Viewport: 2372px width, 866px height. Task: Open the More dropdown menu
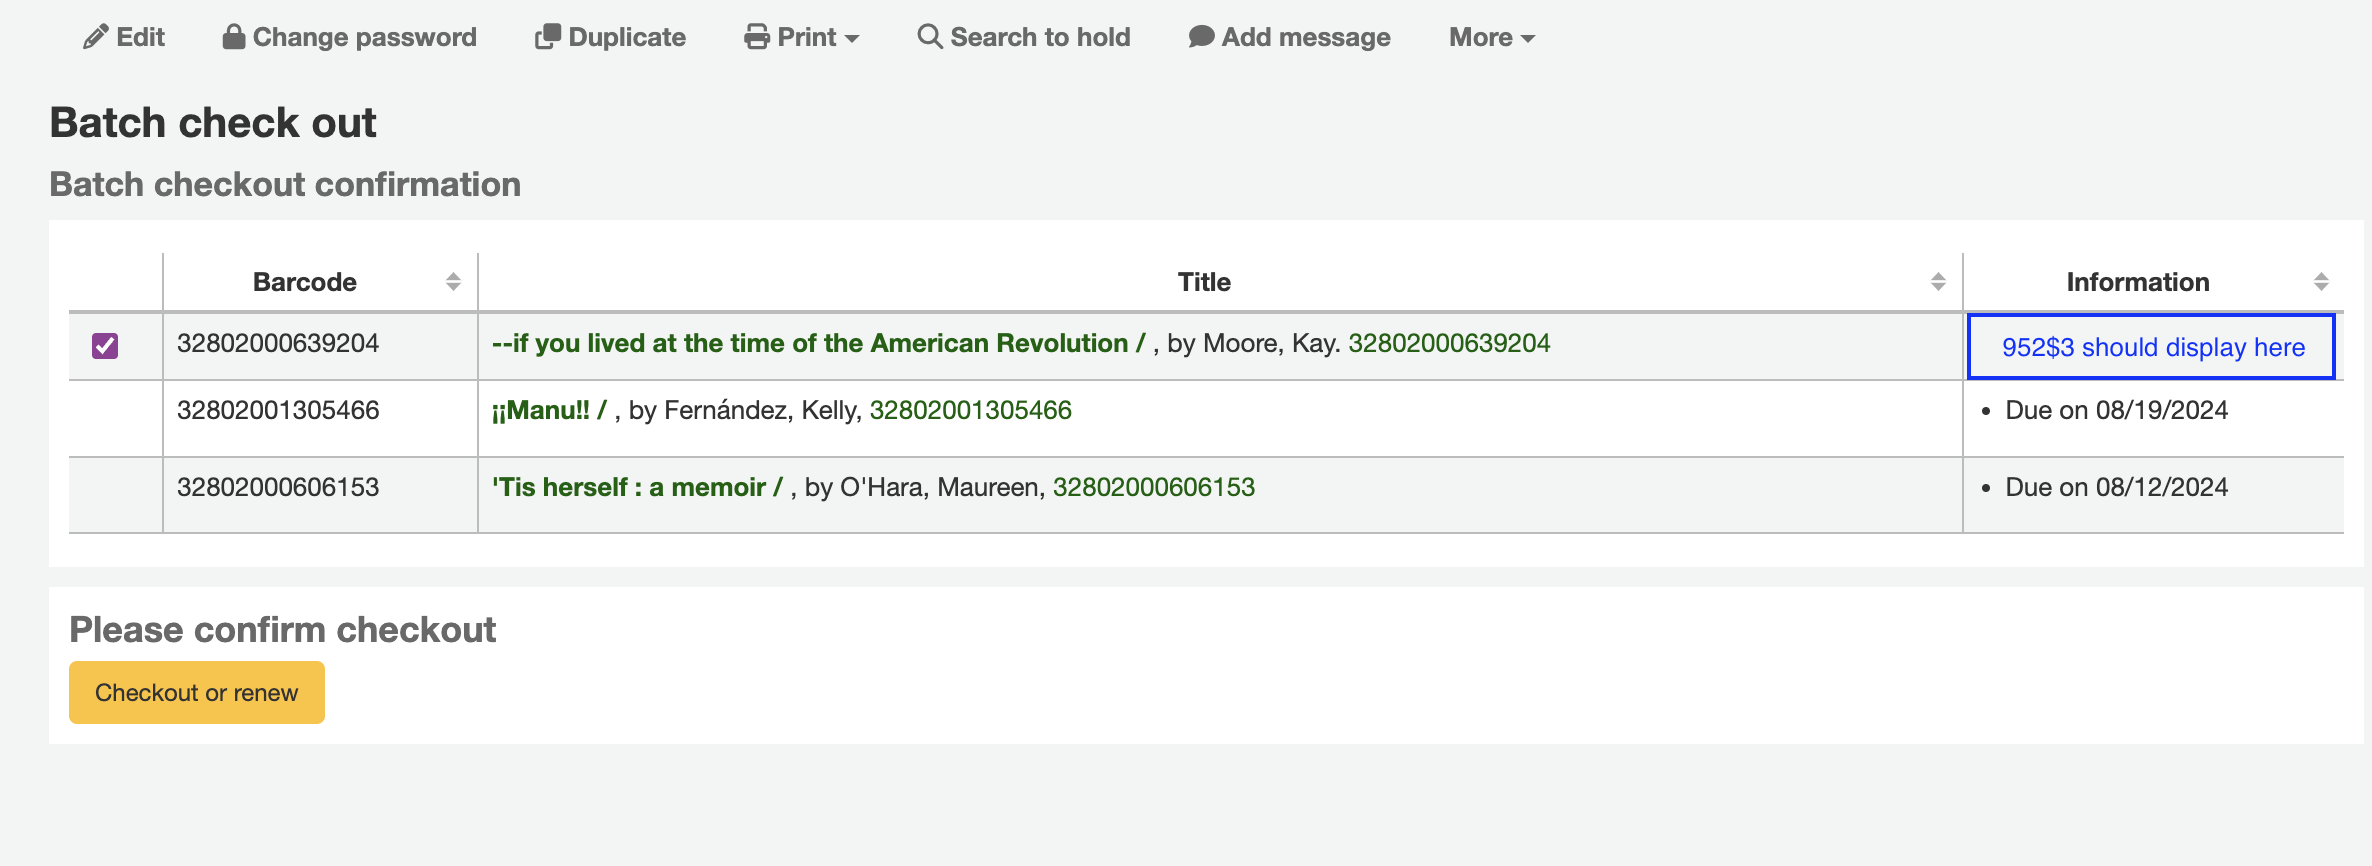[1491, 38]
